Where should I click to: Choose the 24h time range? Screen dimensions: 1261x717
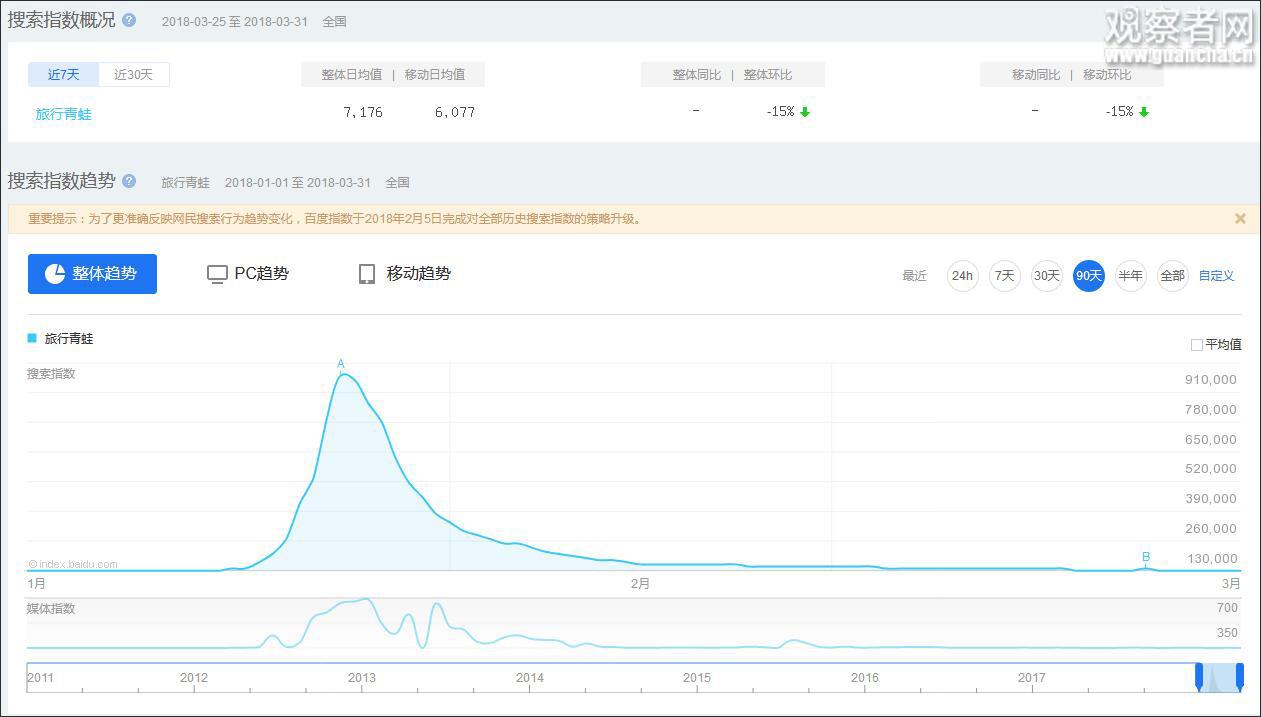tap(962, 276)
